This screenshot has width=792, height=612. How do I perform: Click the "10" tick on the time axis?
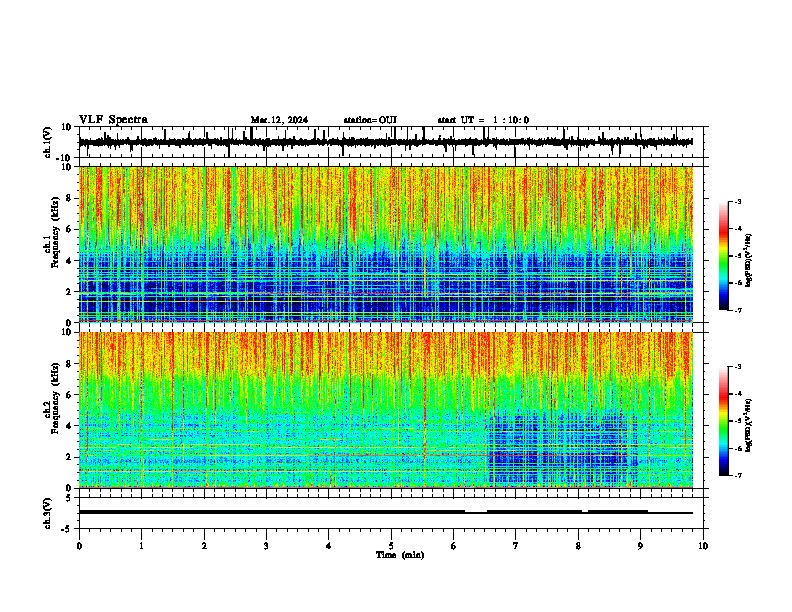(703, 546)
